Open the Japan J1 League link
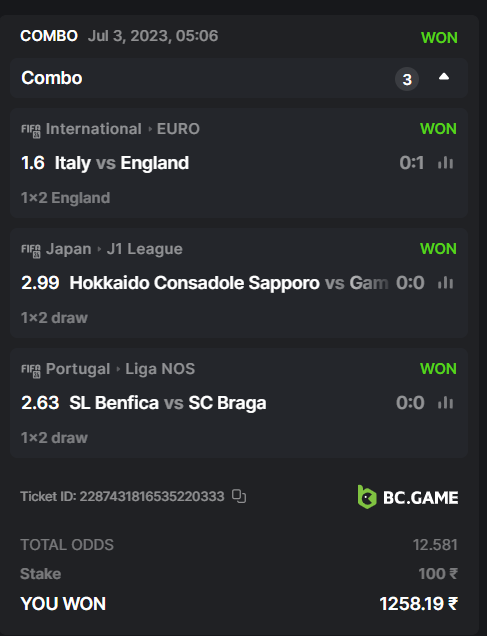The image size is (487, 636). (114, 249)
